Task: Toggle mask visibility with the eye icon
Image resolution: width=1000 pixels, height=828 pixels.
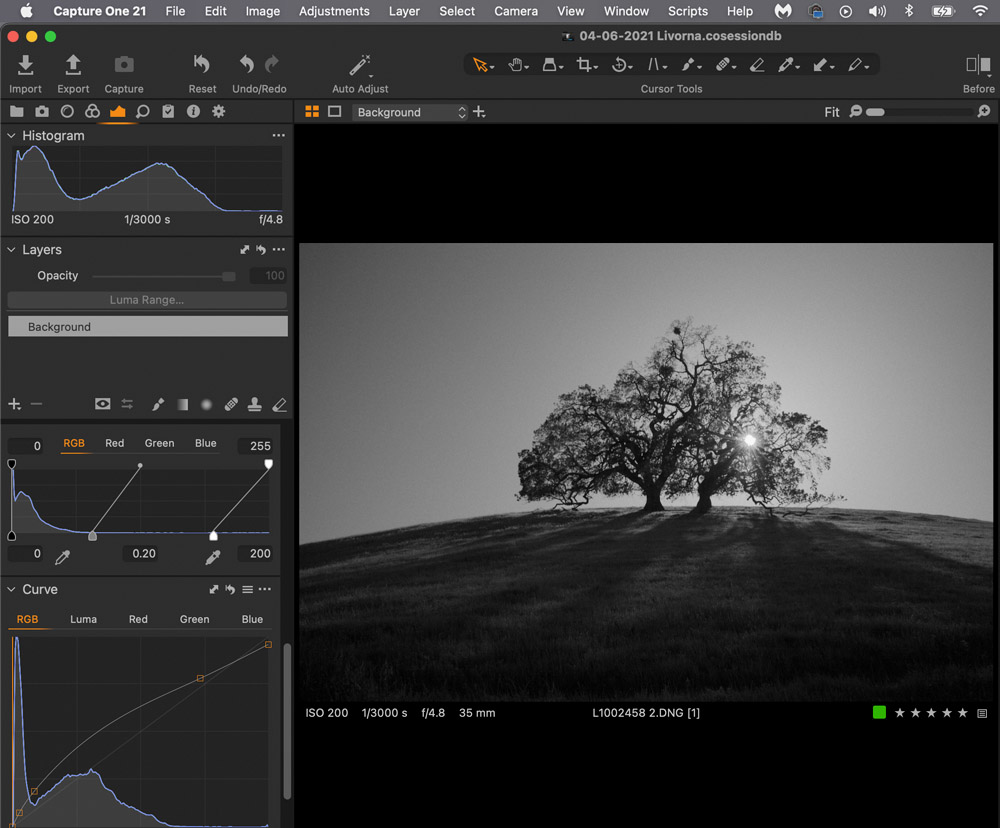Action: click(x=102, y=404)
